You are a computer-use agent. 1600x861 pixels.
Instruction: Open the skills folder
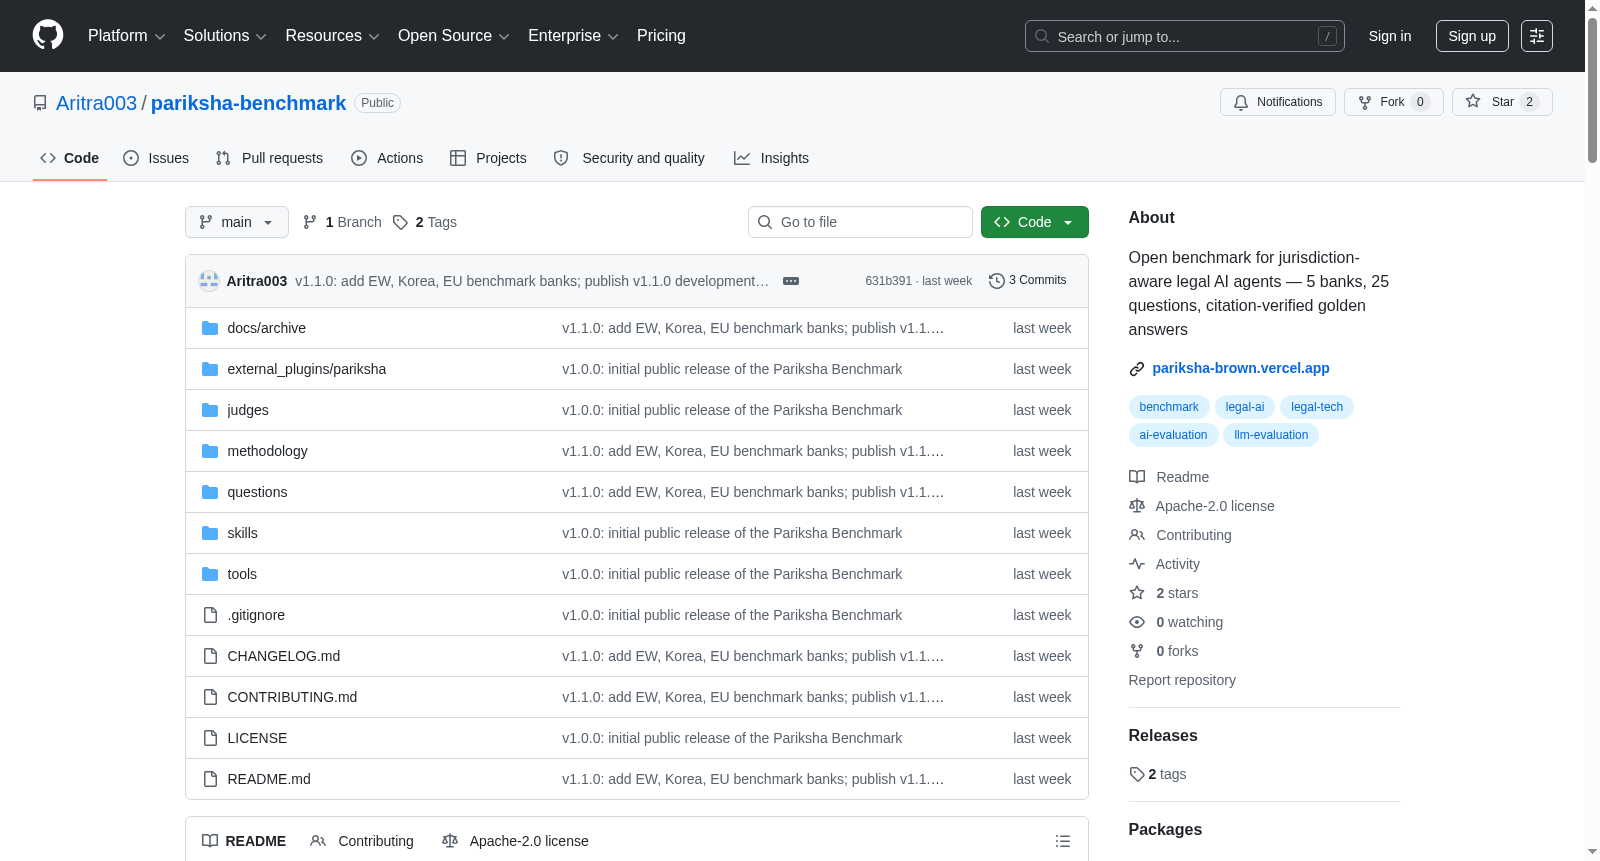pyautogui.click(x=242, y=533)
